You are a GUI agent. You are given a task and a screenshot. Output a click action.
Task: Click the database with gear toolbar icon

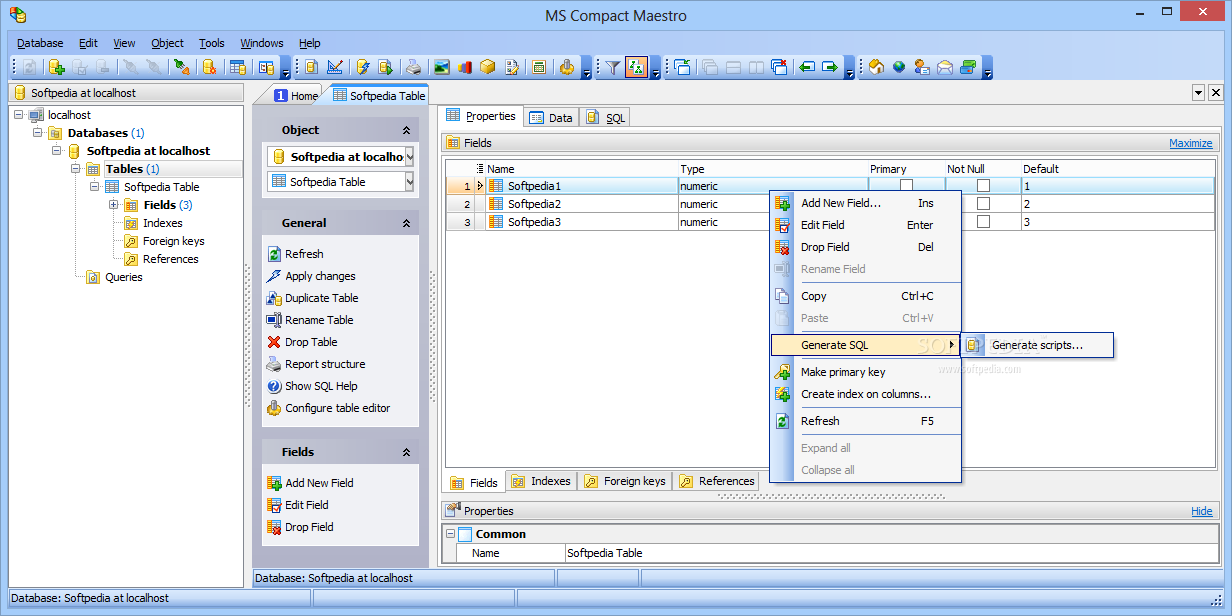[209, 67]
